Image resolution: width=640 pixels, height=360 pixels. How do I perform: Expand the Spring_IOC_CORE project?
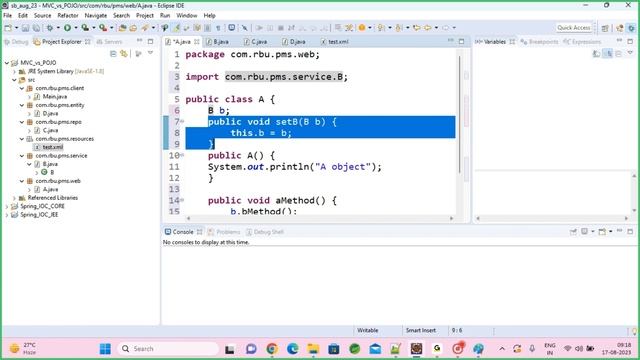7,206
